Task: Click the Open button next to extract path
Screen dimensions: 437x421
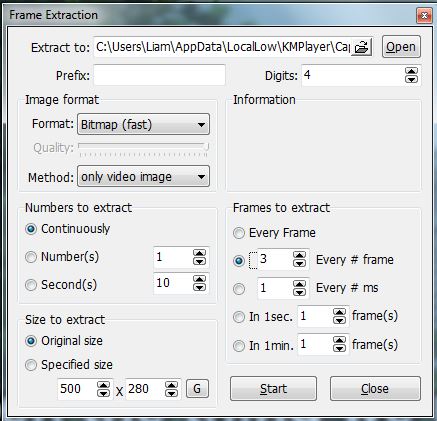Action: tap(401, 47)
